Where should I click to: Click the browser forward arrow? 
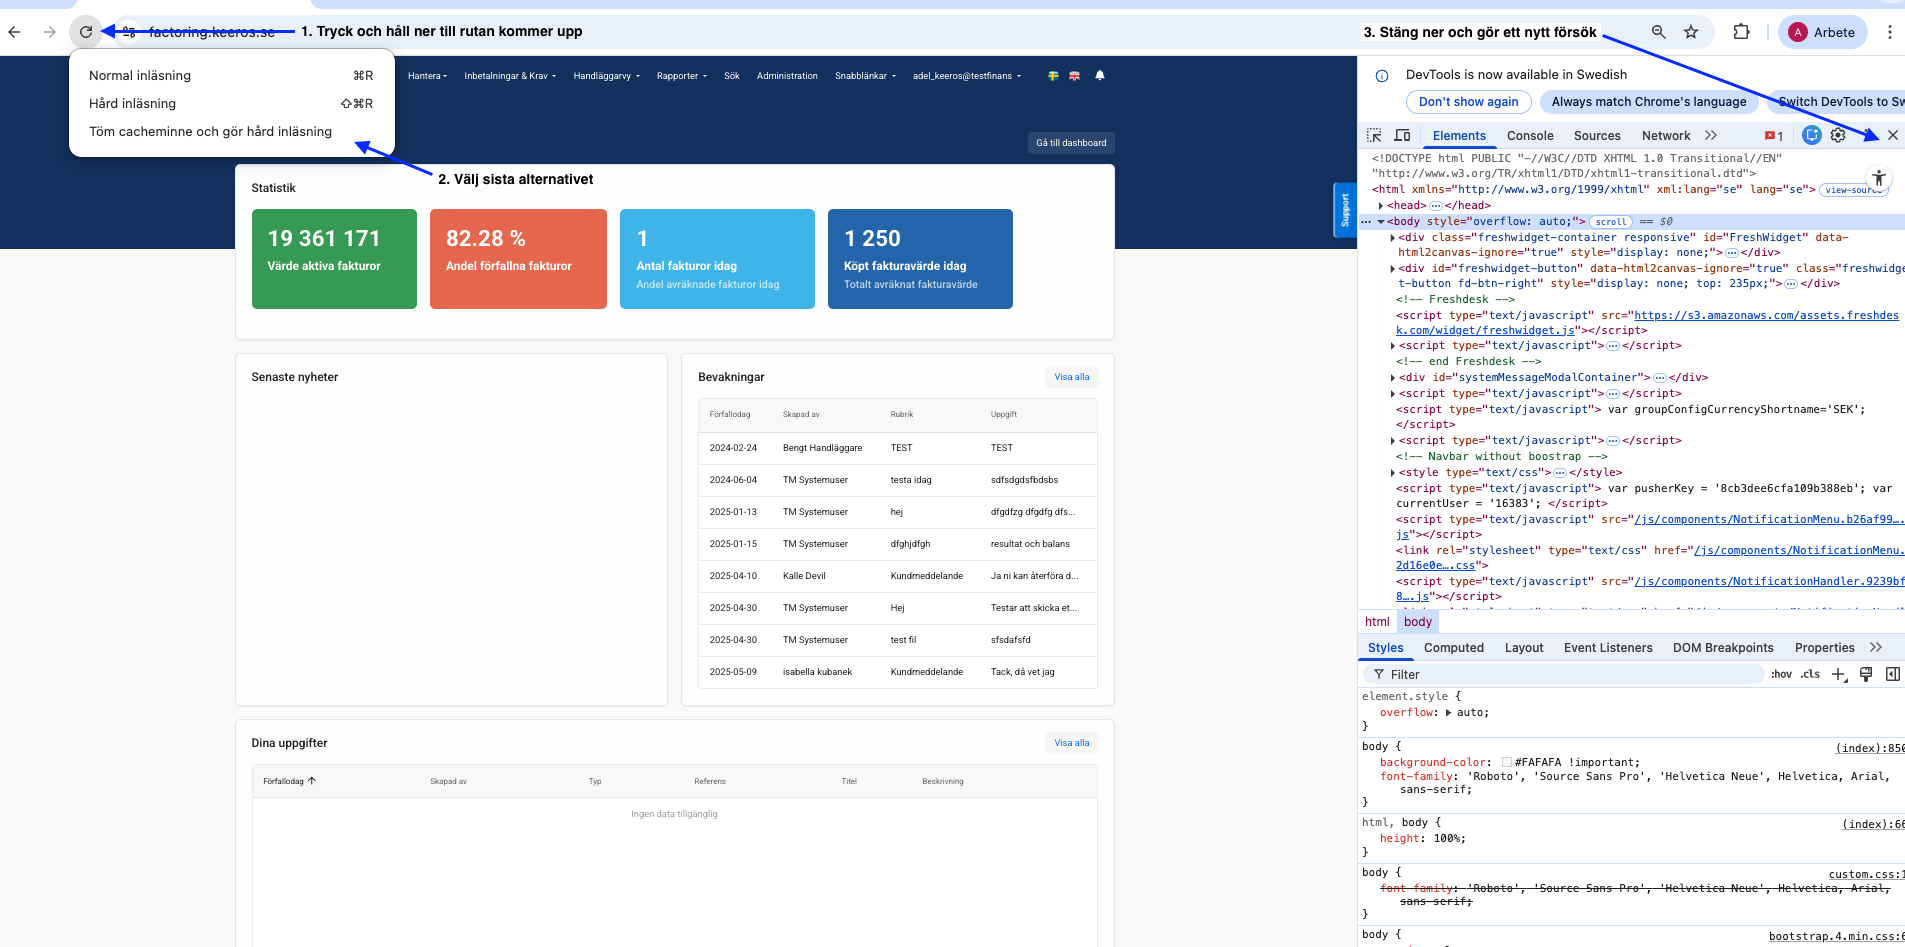pyautogui.click(x=50, y=32)
